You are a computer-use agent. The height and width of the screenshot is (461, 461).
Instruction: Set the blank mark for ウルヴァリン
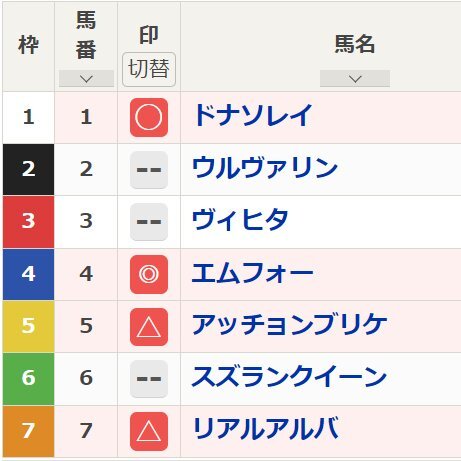[x=149, y=170]
